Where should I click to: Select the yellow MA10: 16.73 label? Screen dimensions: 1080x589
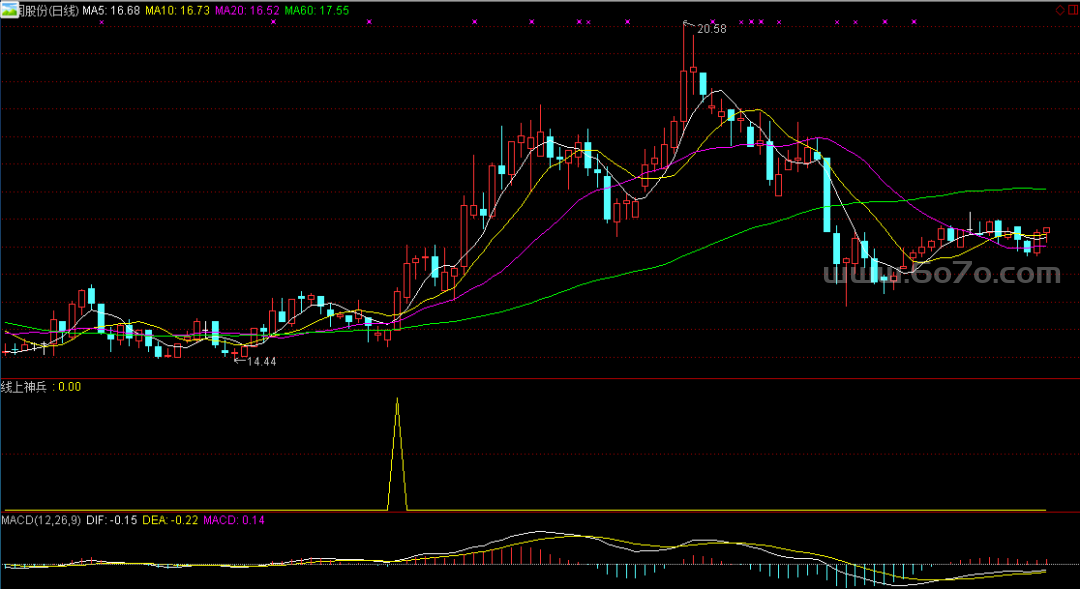177,10
